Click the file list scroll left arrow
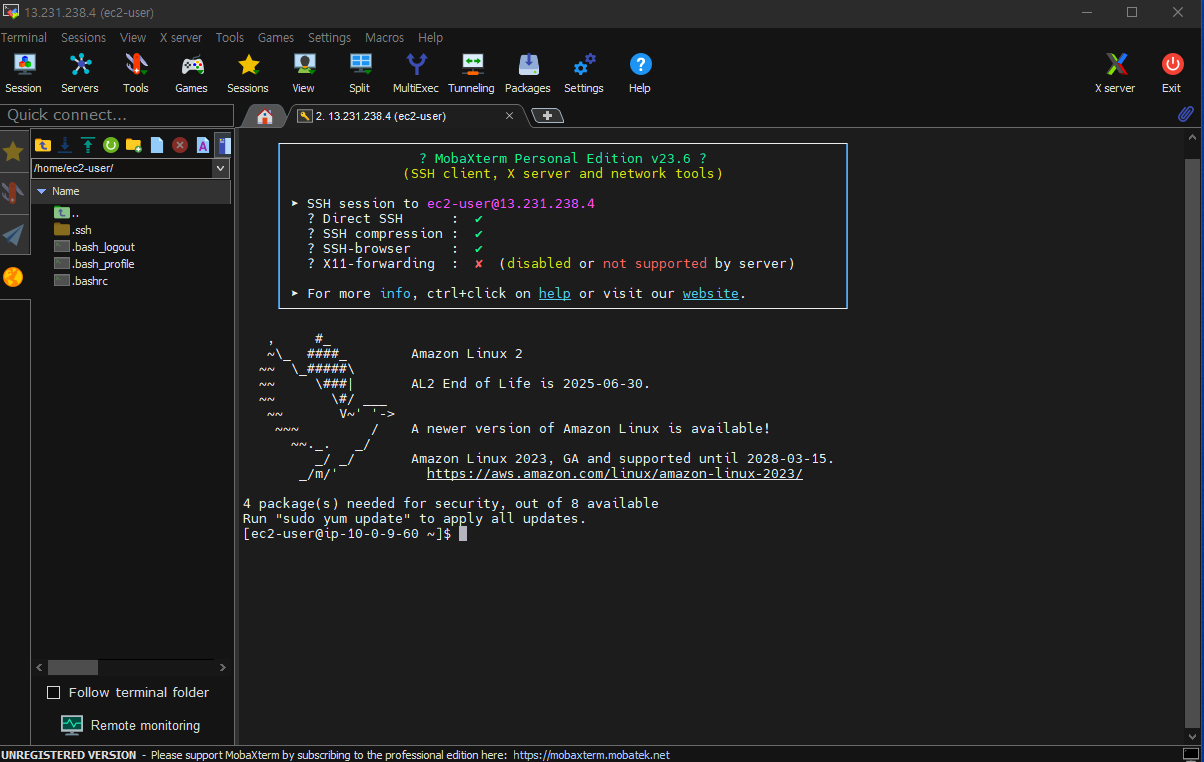Image resolution: width=1204 pixels, height=762 pixels. [x=39, y=667]
